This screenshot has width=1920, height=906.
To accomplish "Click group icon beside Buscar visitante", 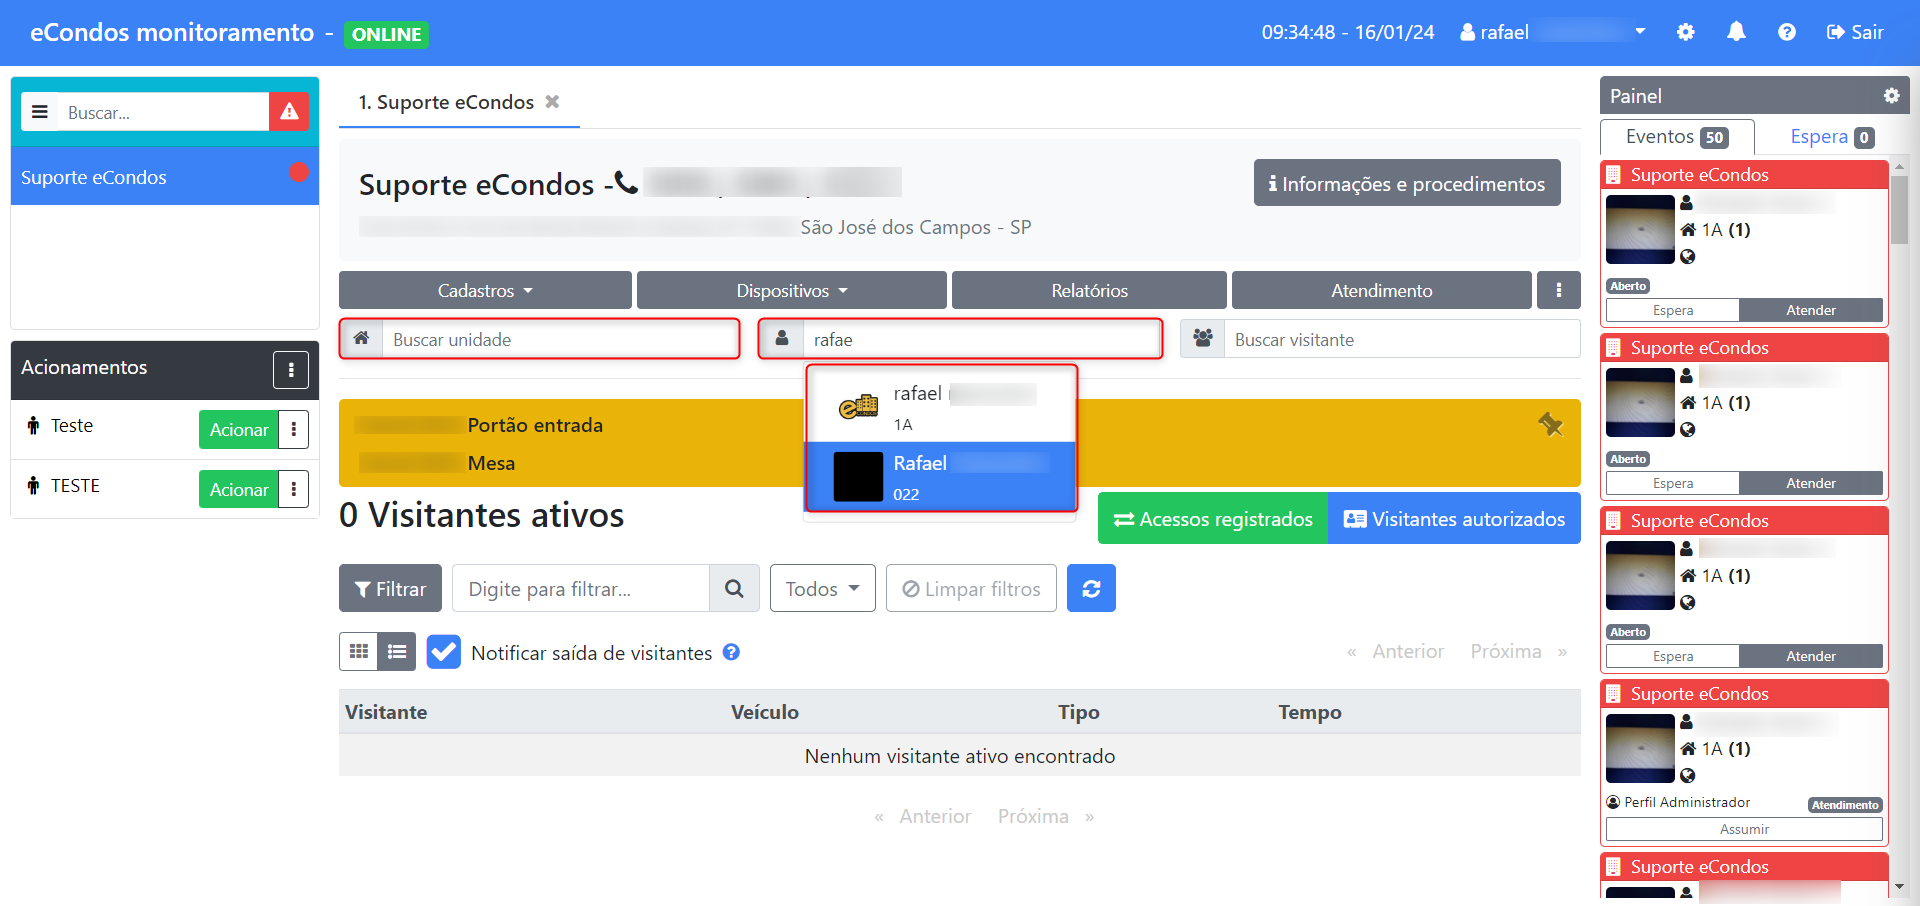I will (x=1203, y=339).
